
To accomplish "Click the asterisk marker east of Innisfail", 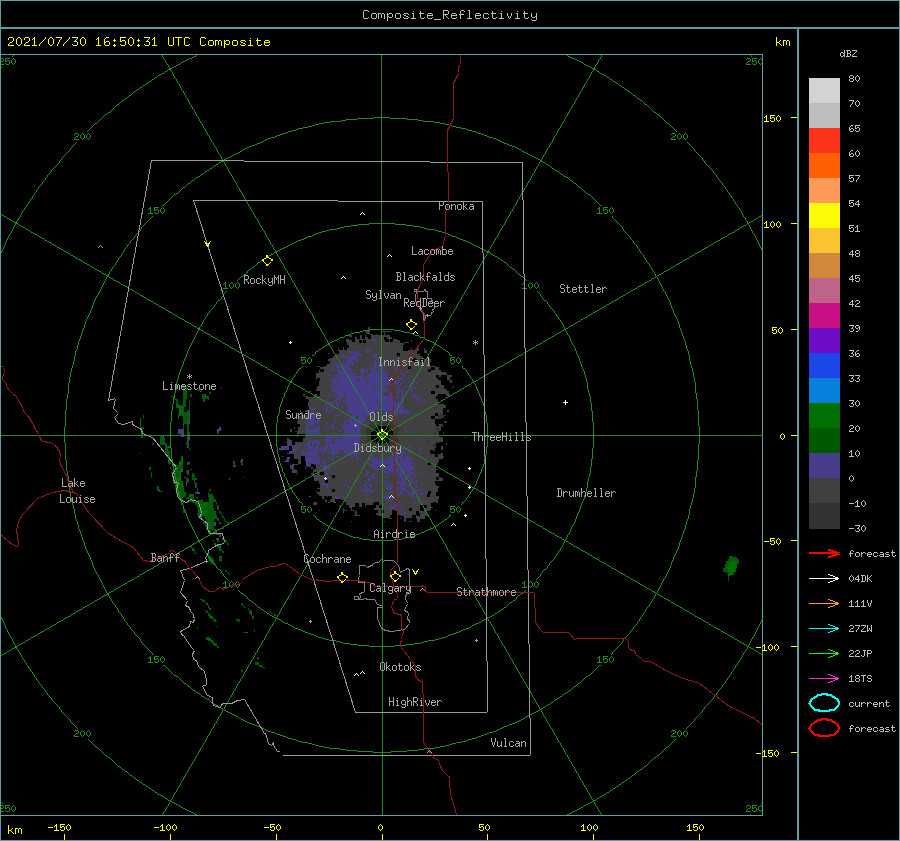I will point(475,343).
